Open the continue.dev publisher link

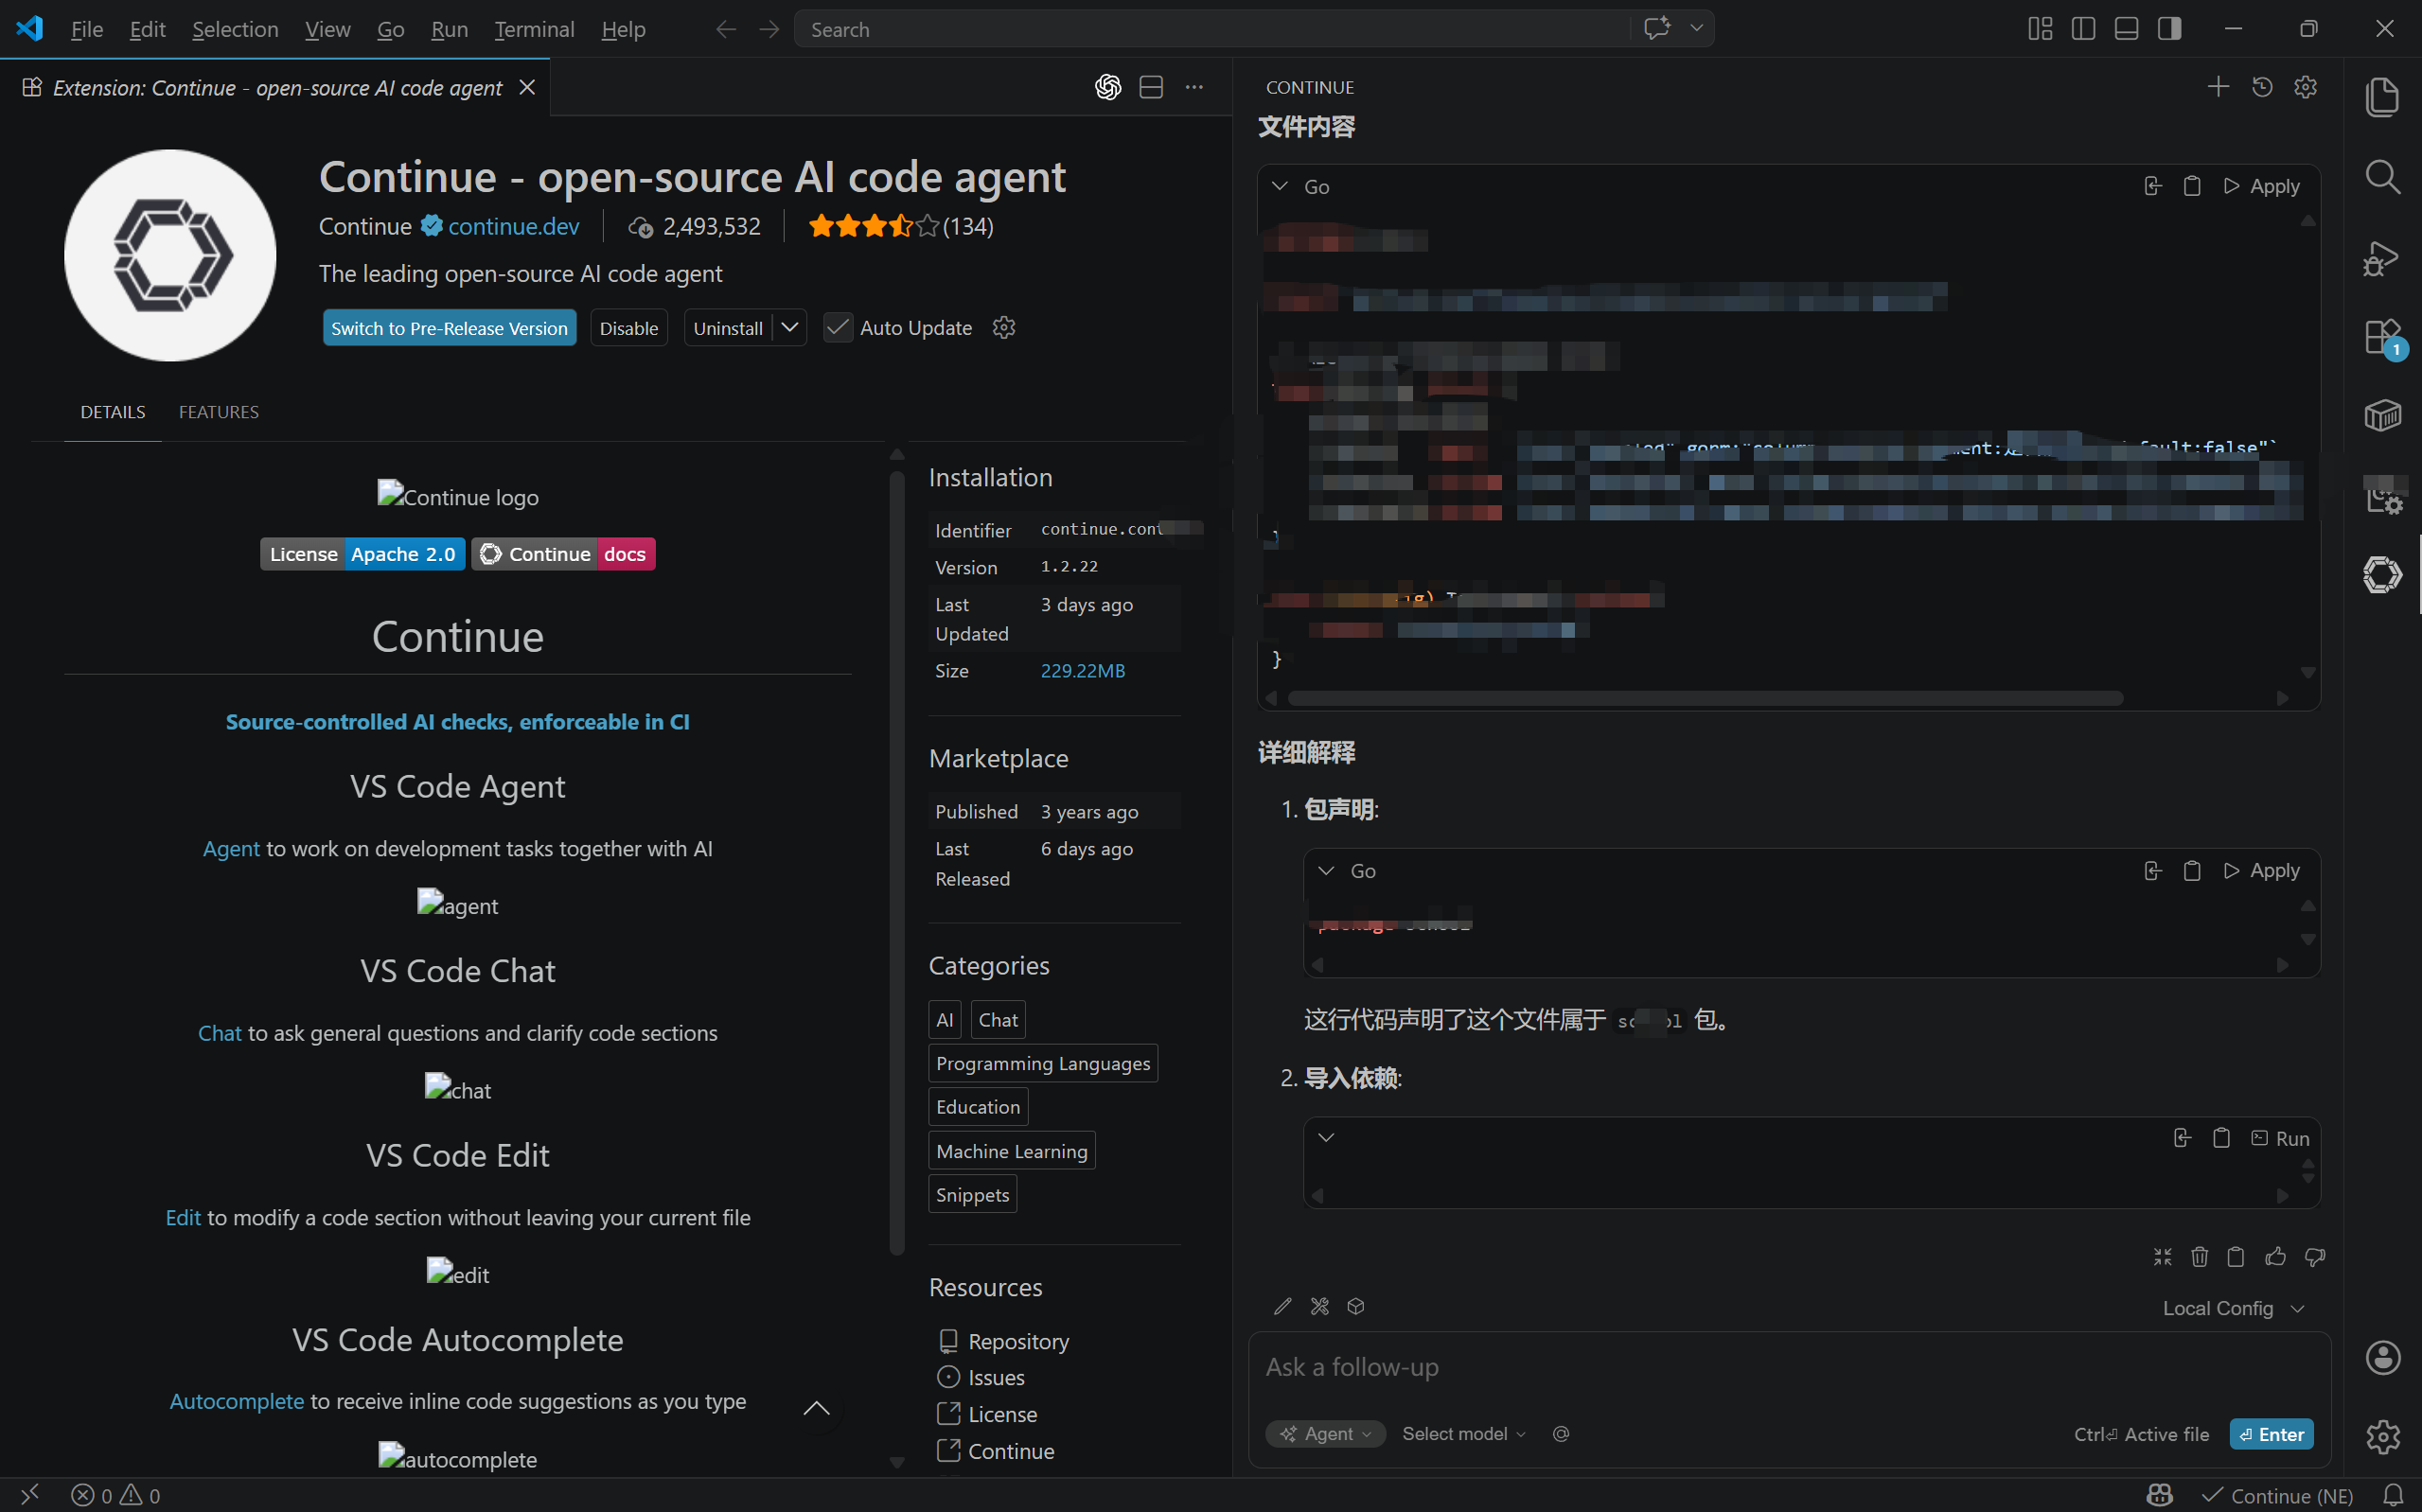(513, 227)
